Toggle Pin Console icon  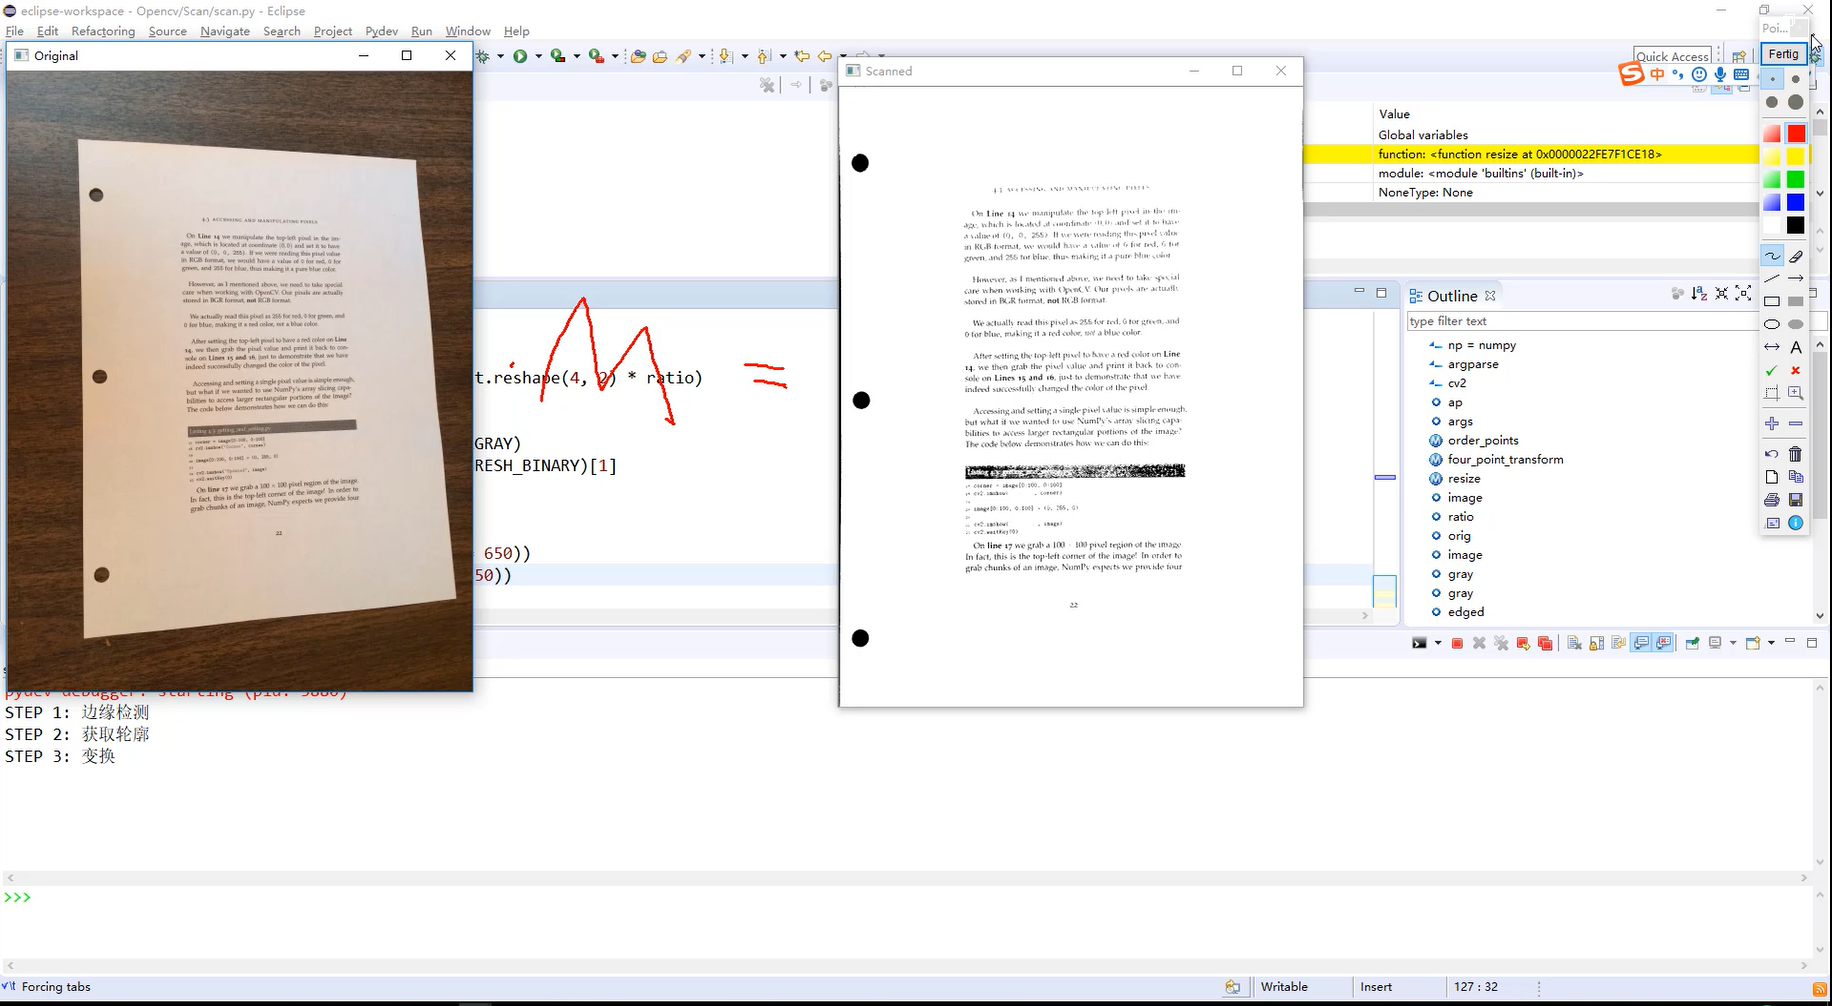(1692, 643)
